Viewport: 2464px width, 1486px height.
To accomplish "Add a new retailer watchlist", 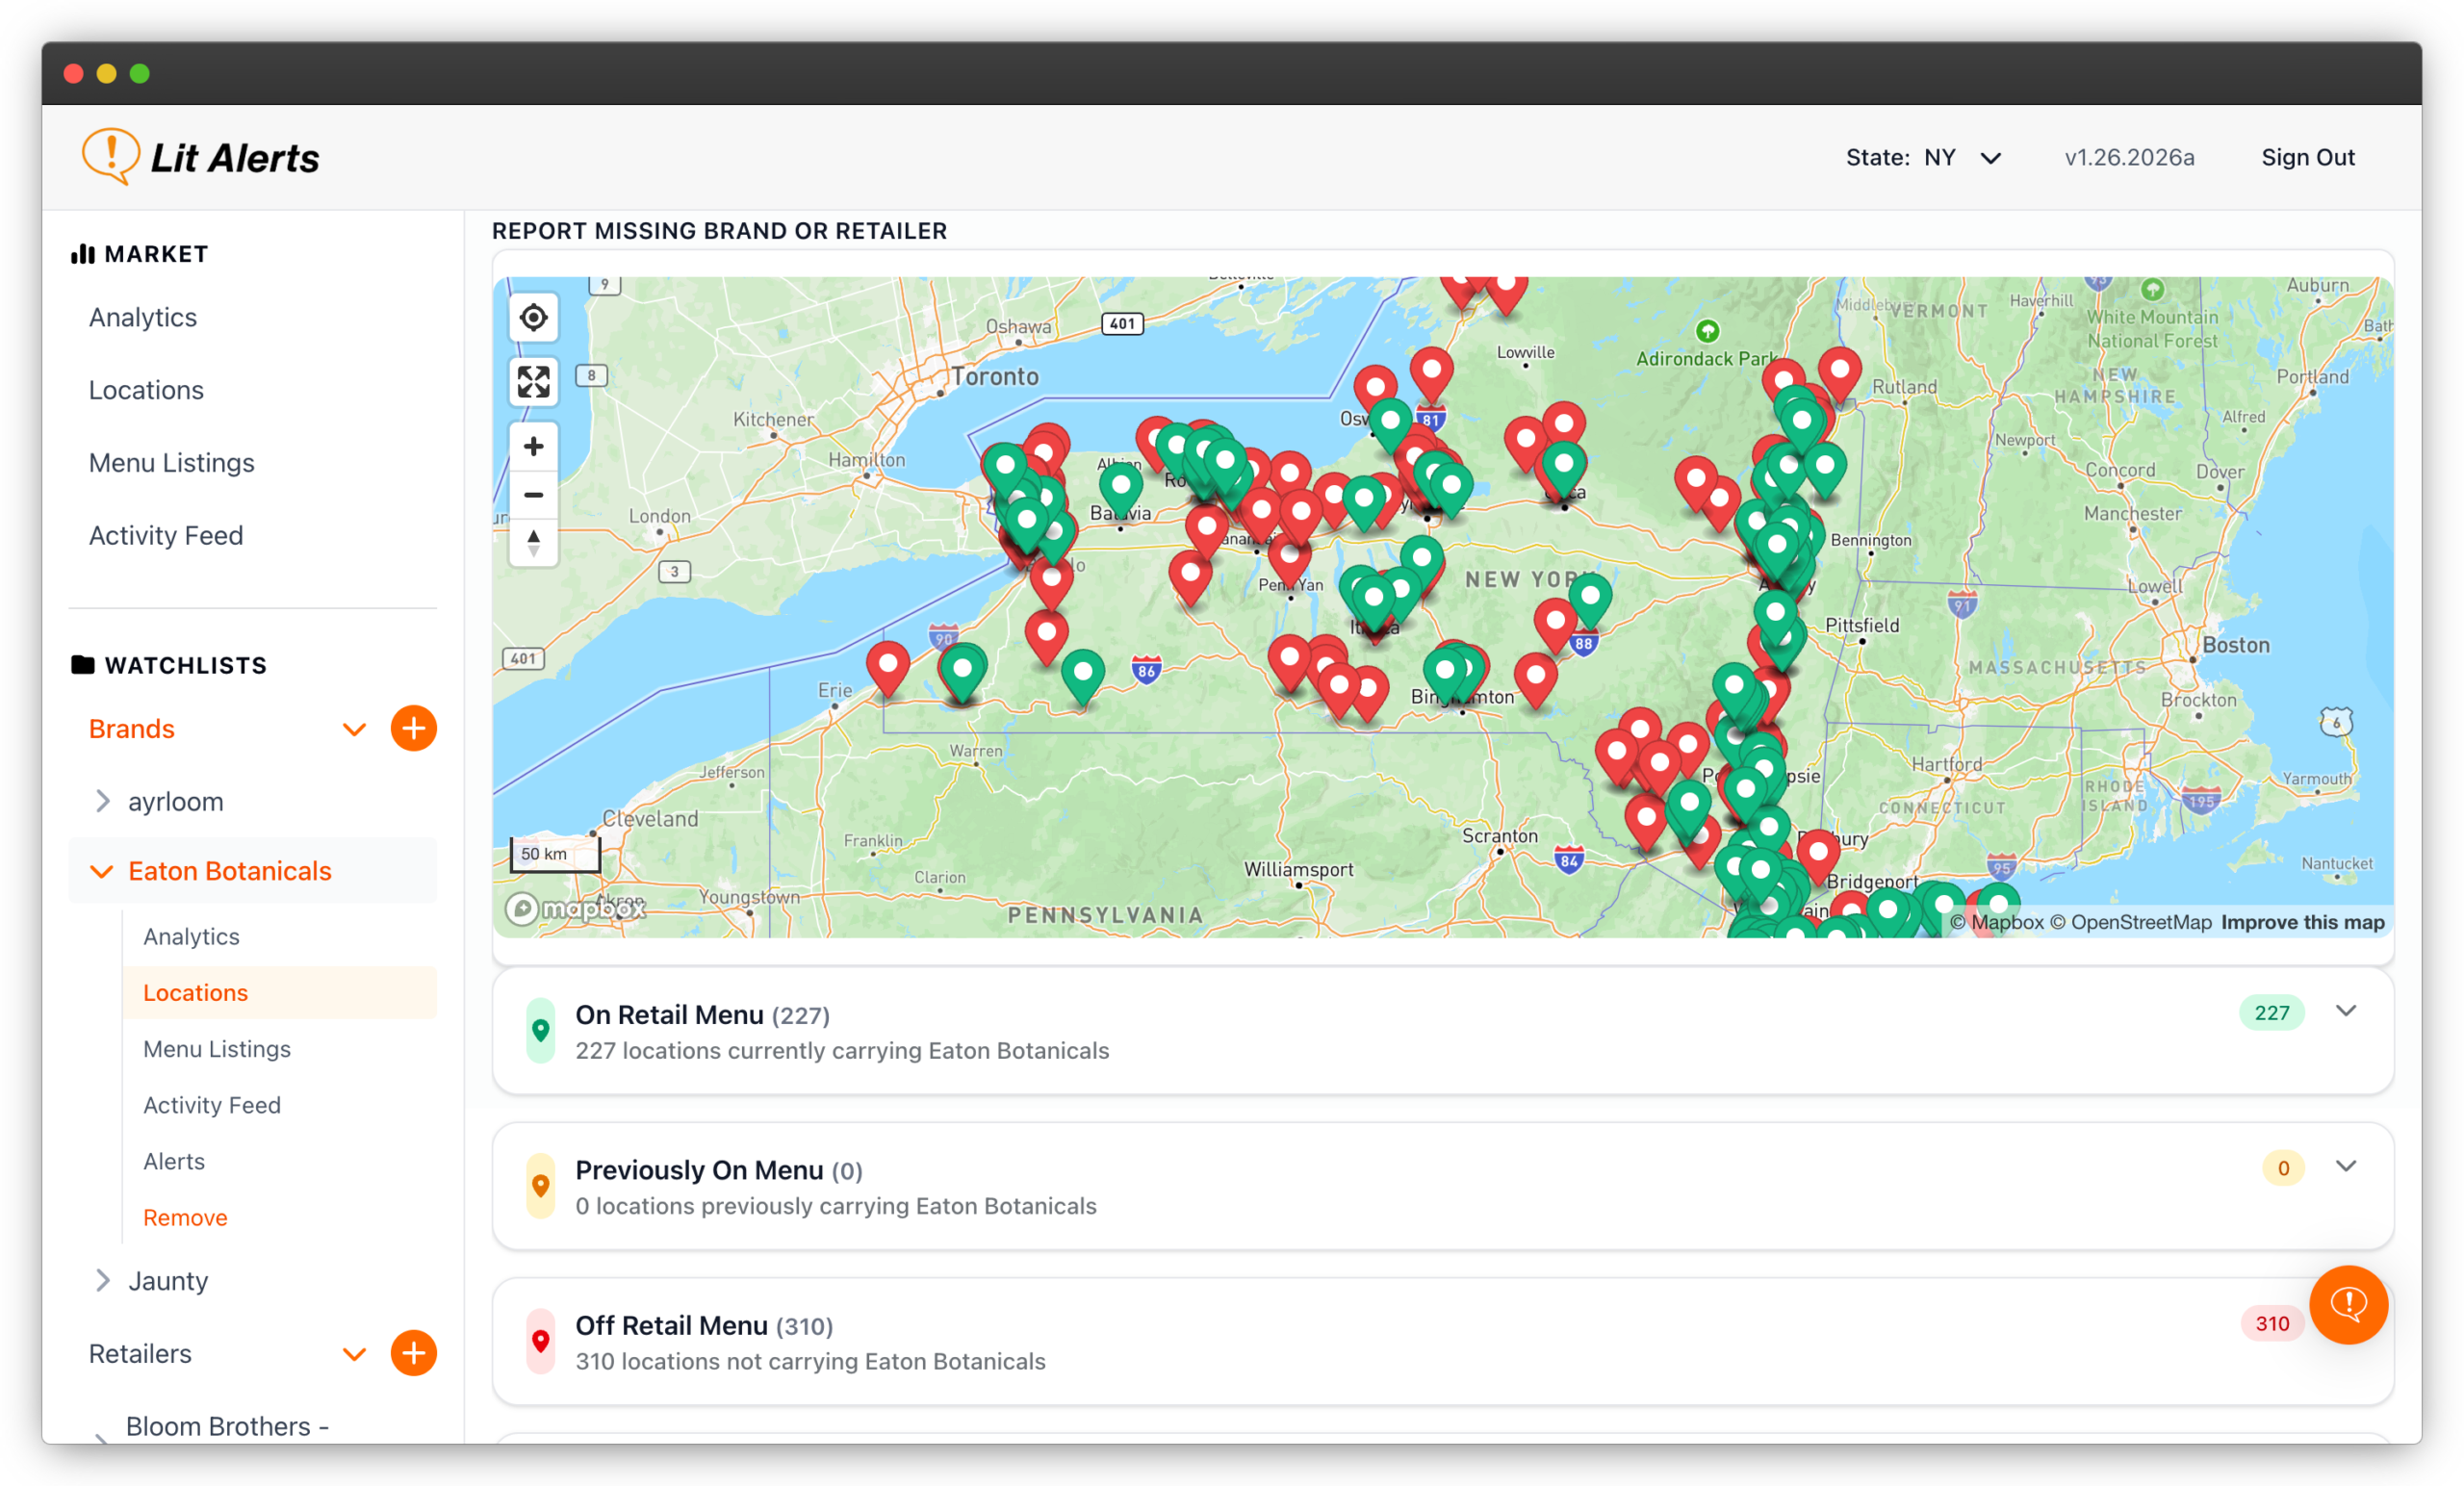I will (413, 1353).
